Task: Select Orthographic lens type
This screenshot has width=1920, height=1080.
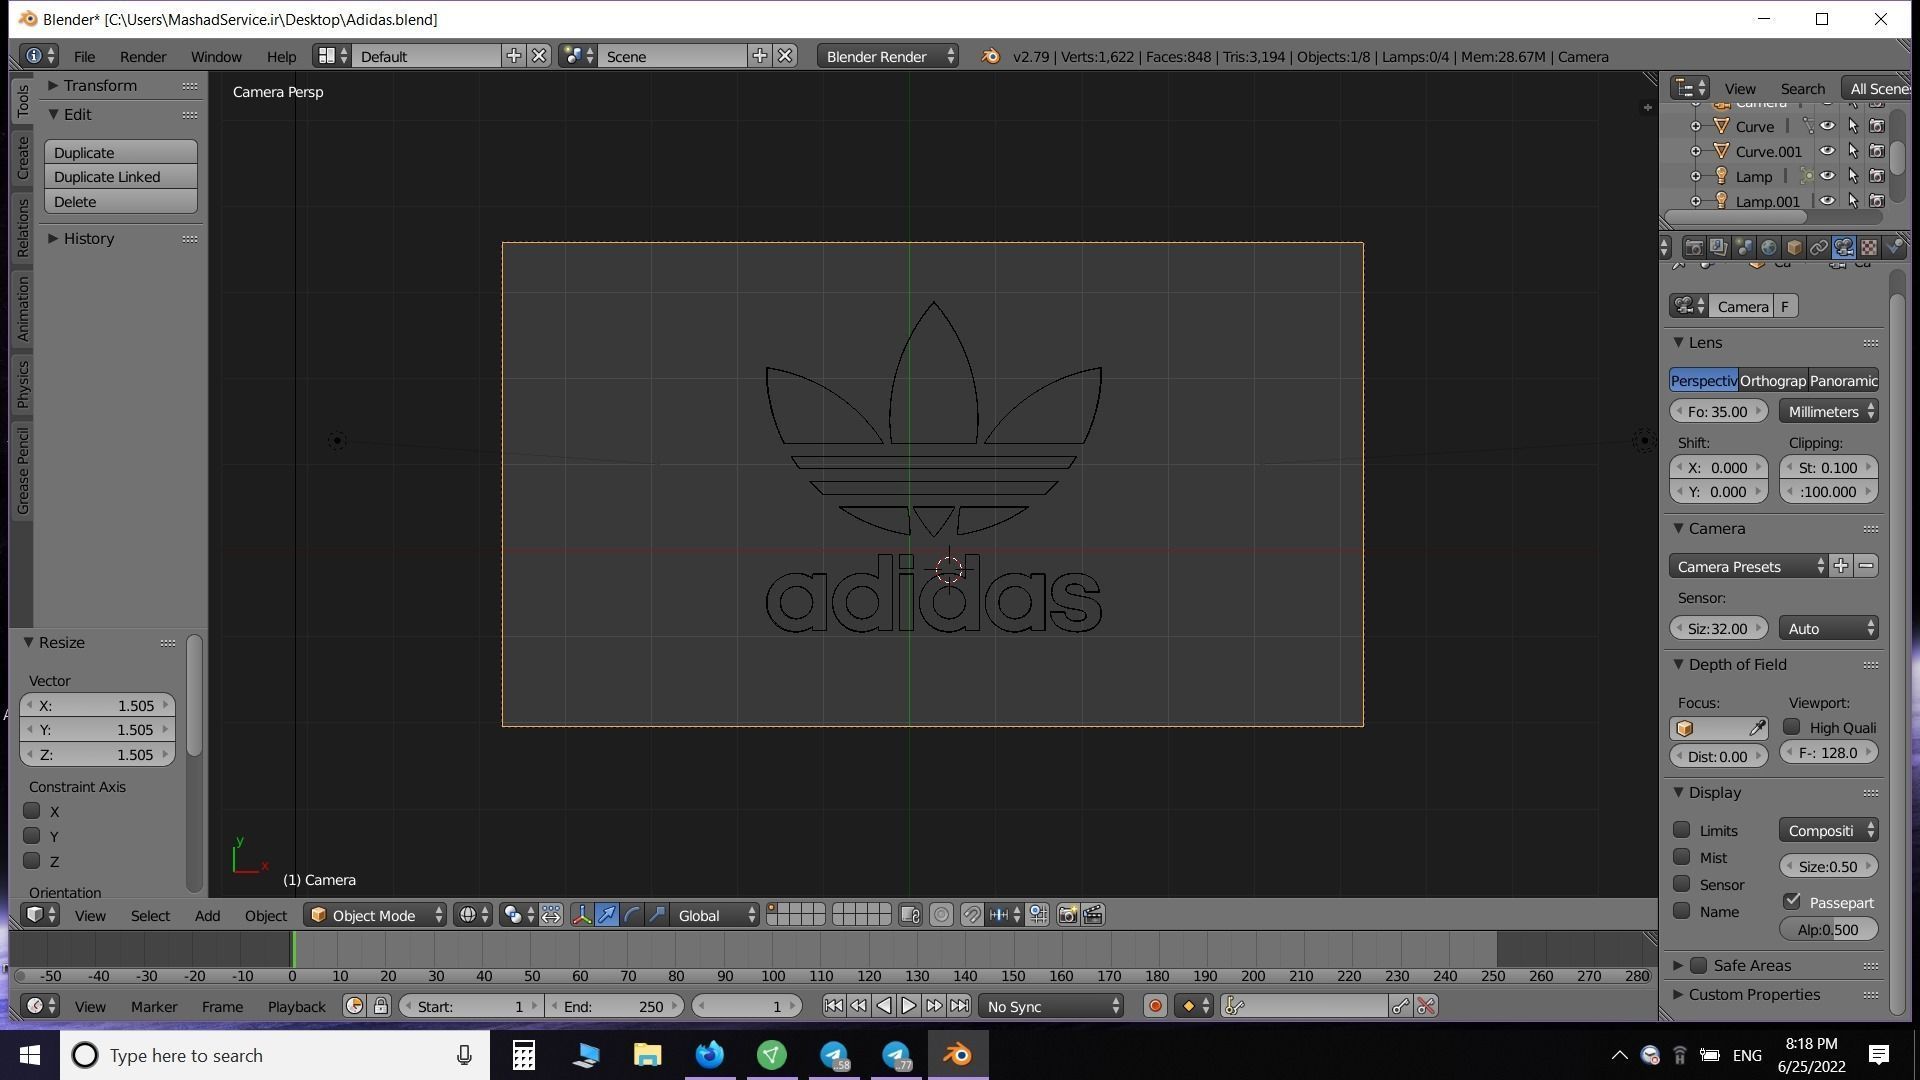Action: pyautogui.click(x=1773, y=380)
